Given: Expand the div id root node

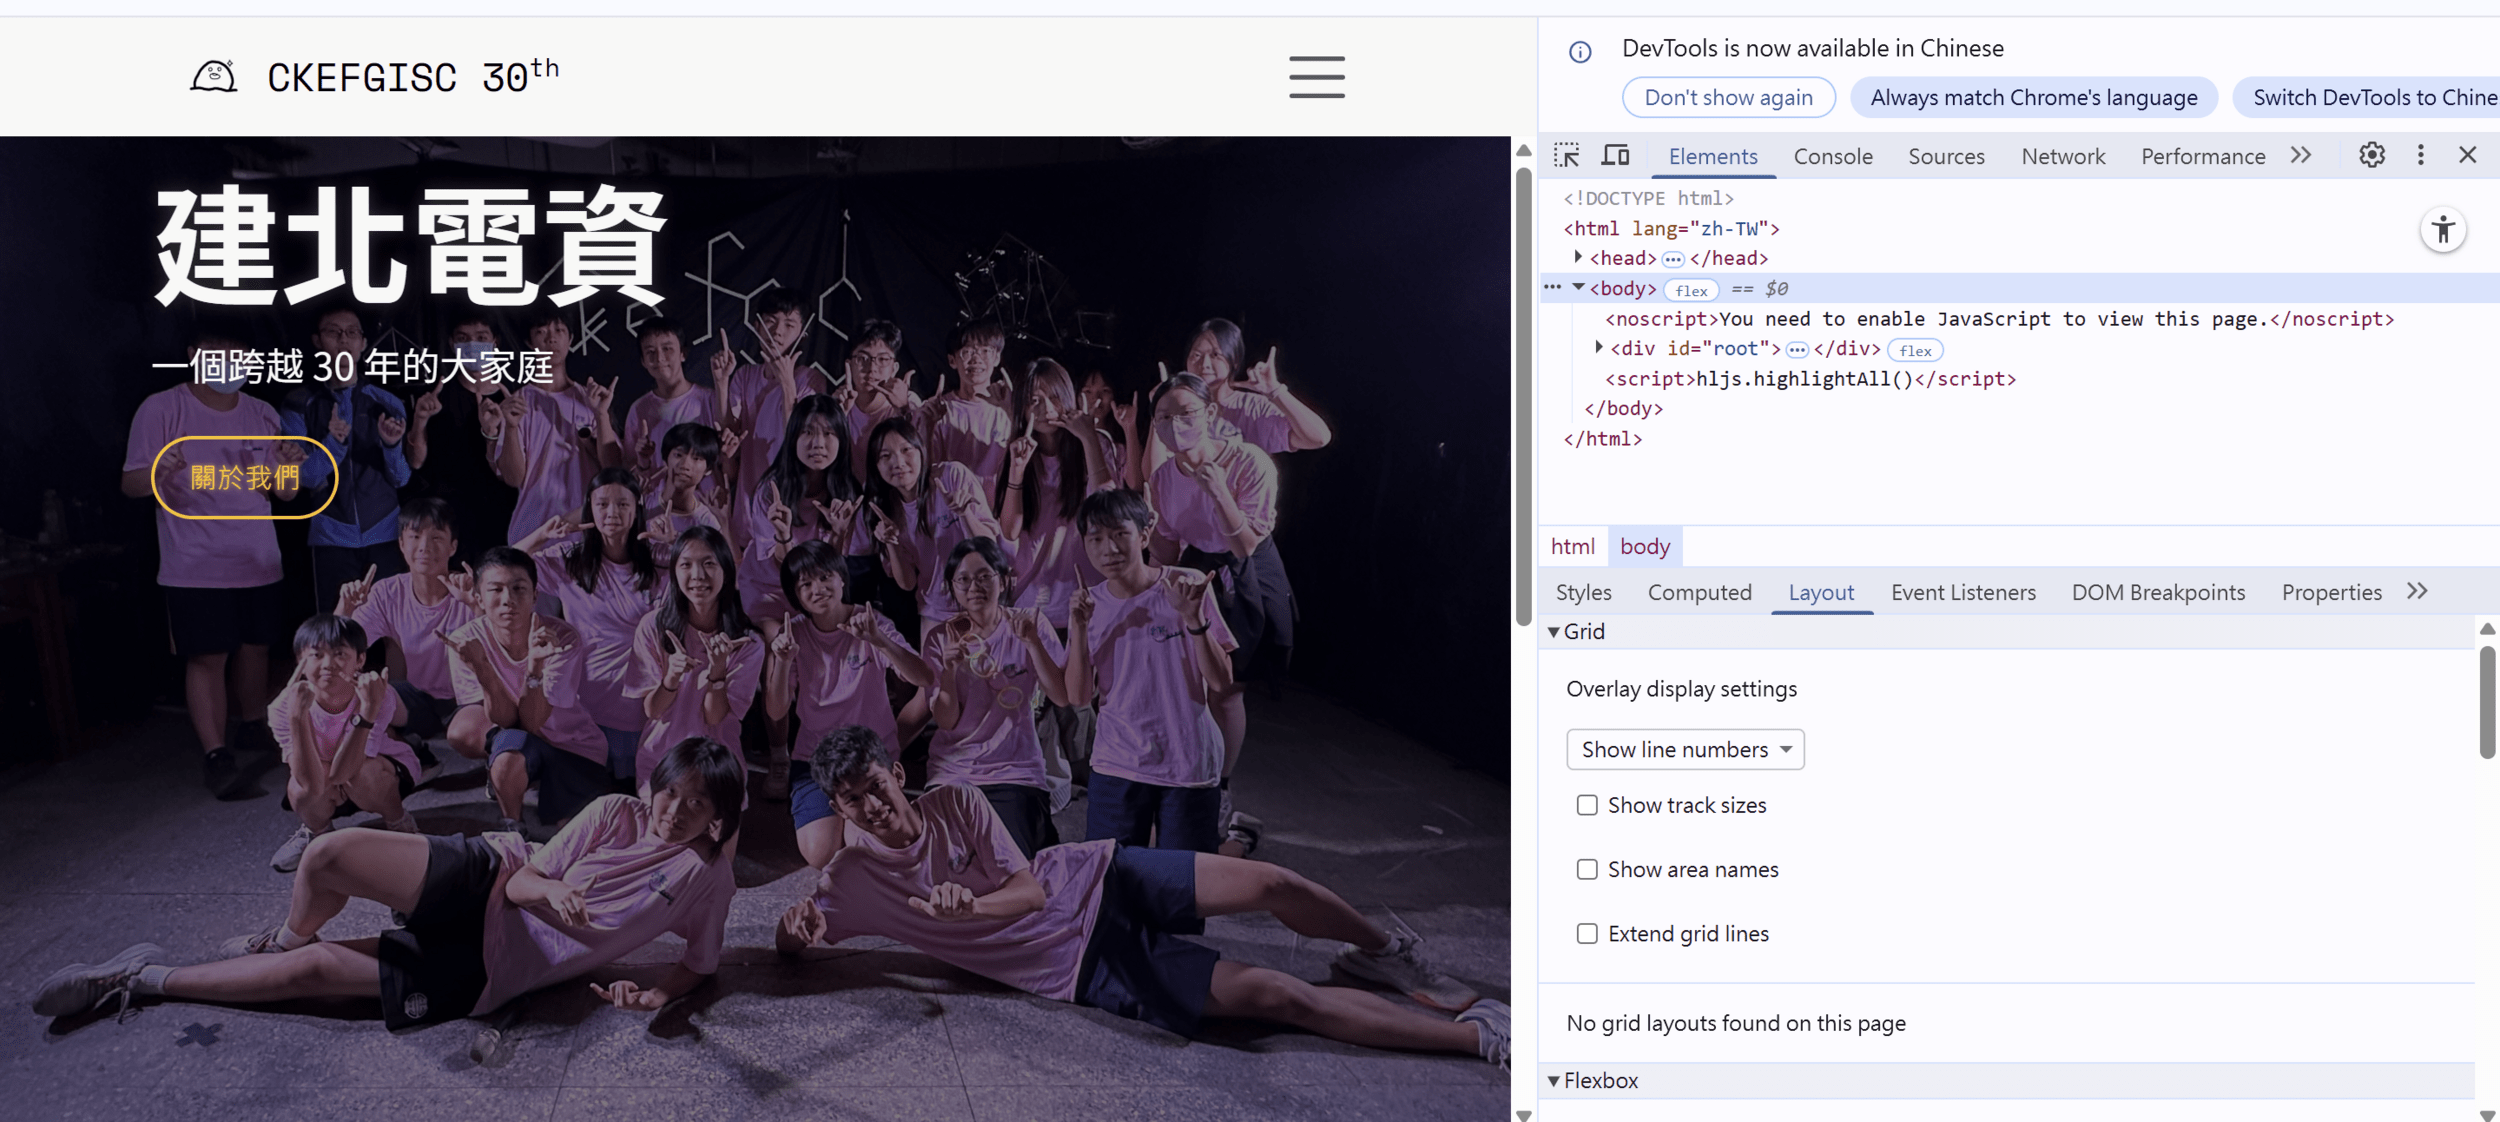Looking at the screenshot, I should point(1598,348).
